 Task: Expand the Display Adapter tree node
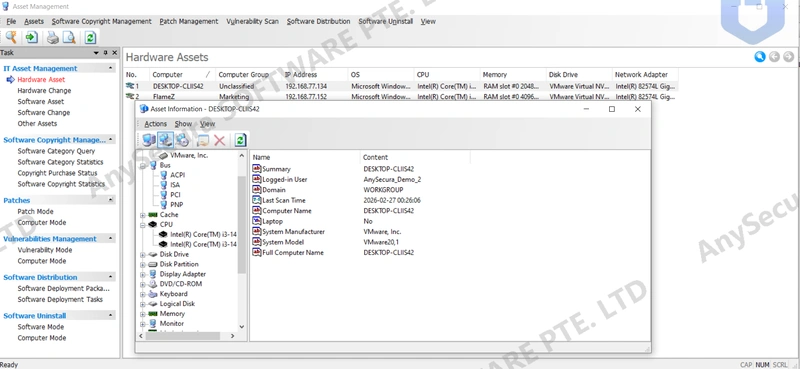(143, 274)
